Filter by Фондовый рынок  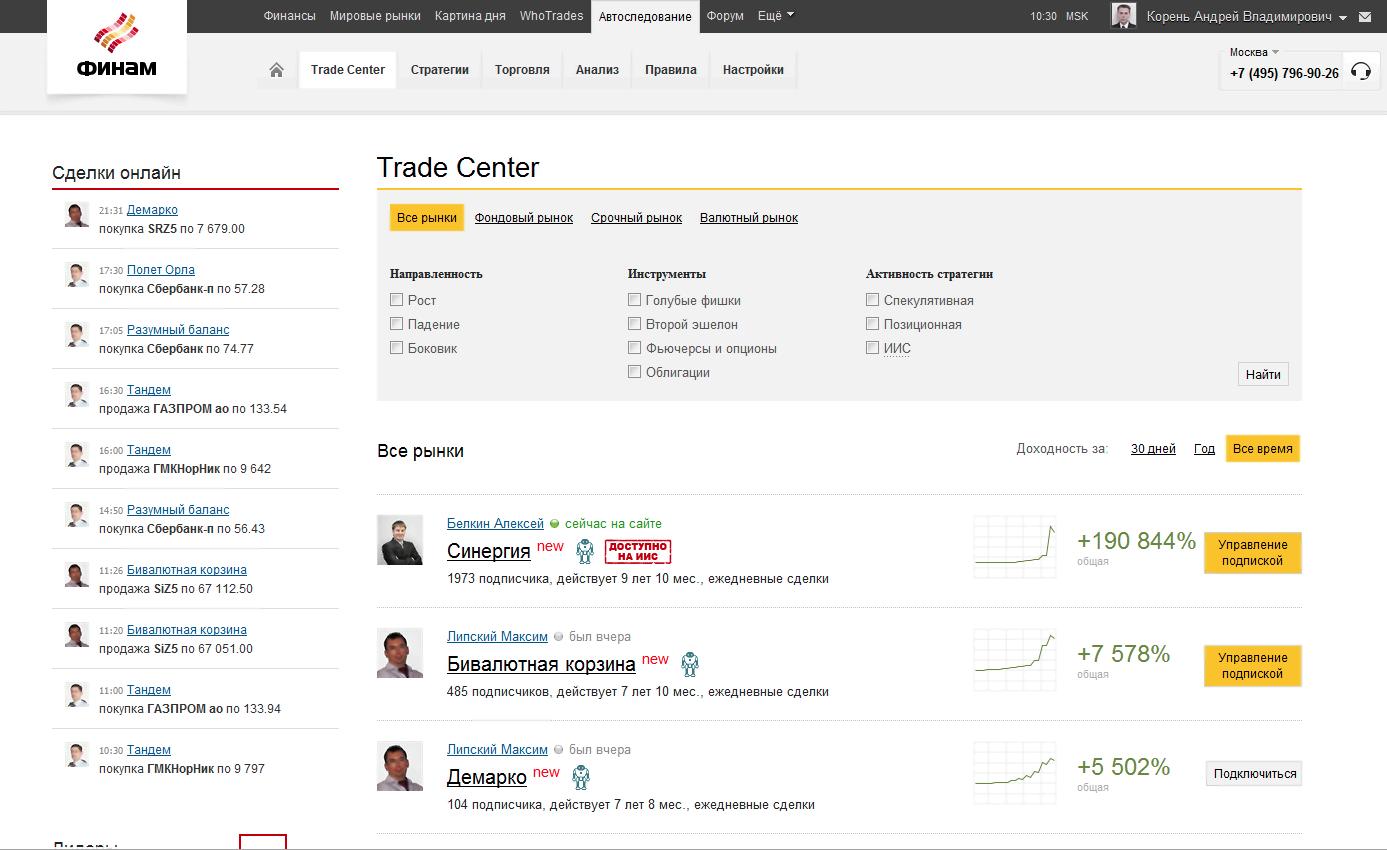pyautogui.click(x=524, y=218)
